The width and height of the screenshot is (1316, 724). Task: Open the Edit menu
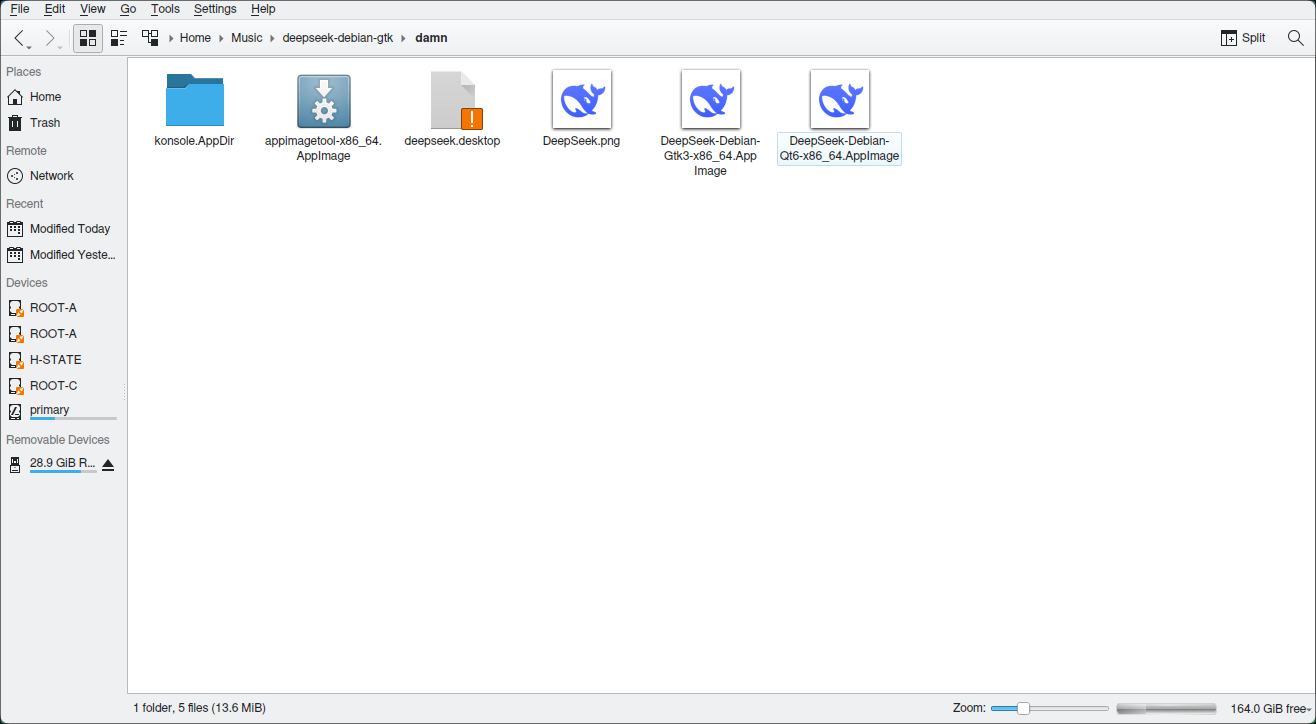tap(55, 9)
